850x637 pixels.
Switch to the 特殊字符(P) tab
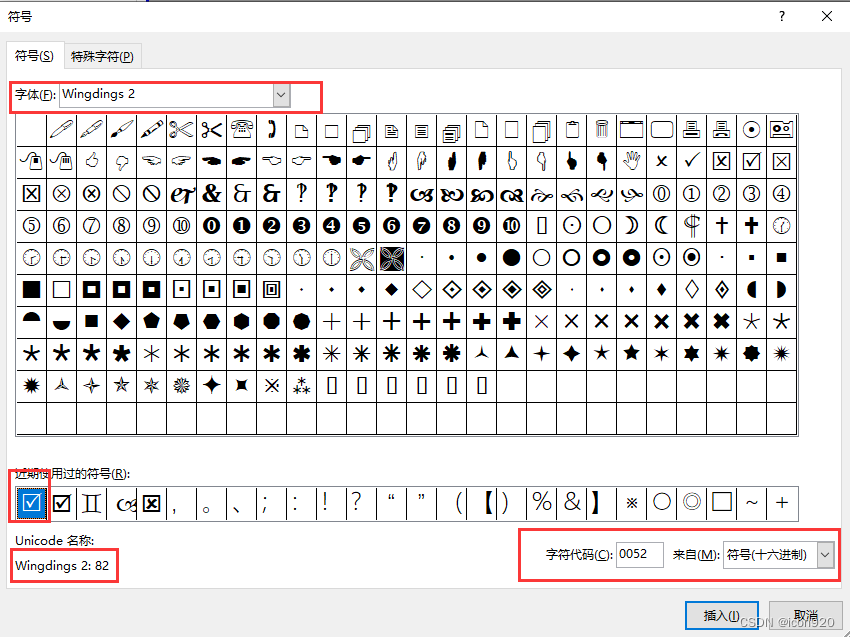102,56
